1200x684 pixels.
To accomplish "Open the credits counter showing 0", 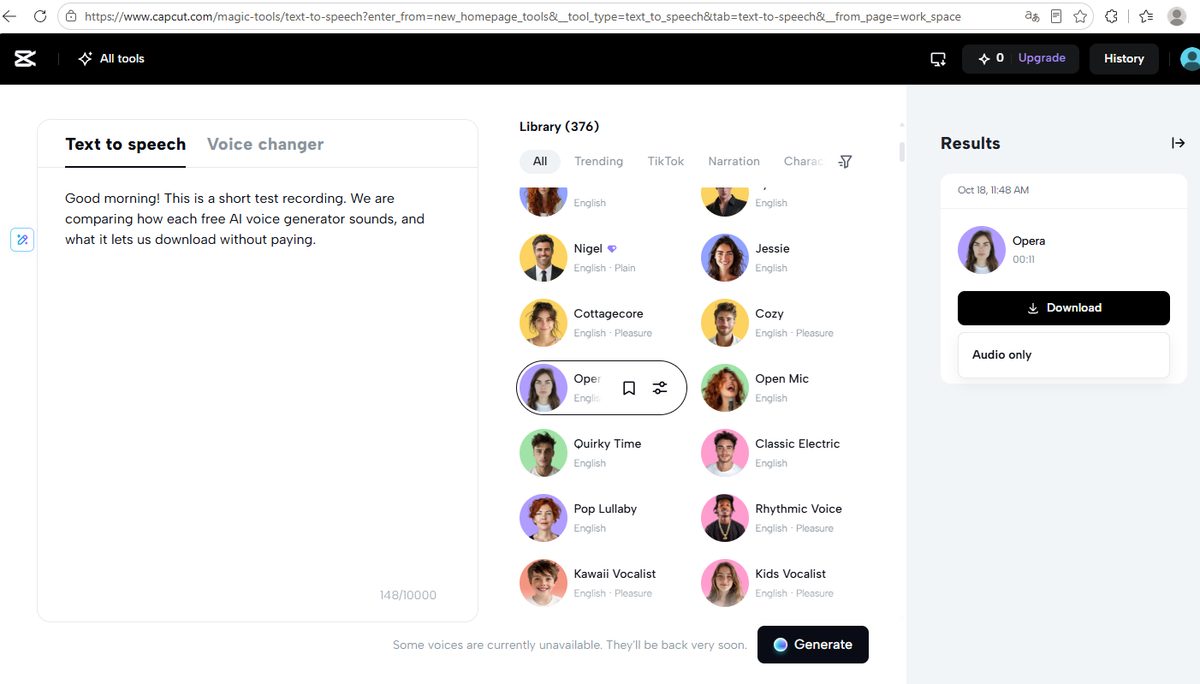I will point(992,58).
